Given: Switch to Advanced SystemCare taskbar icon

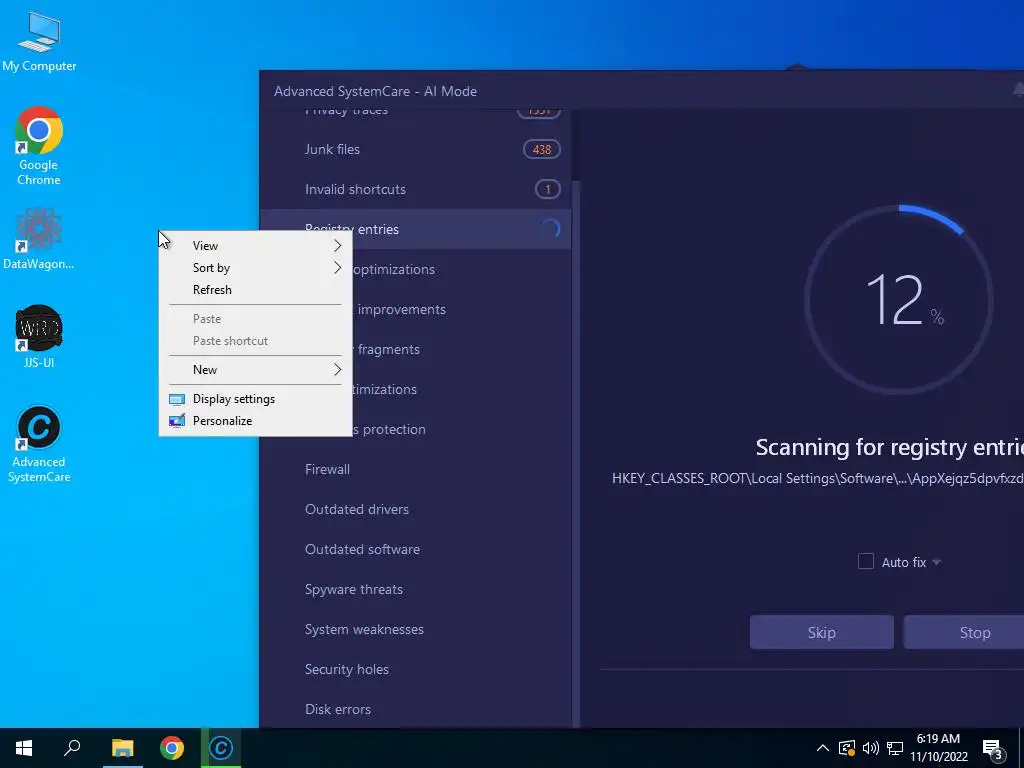Looking at the screenshot, I should pos(221,748).
